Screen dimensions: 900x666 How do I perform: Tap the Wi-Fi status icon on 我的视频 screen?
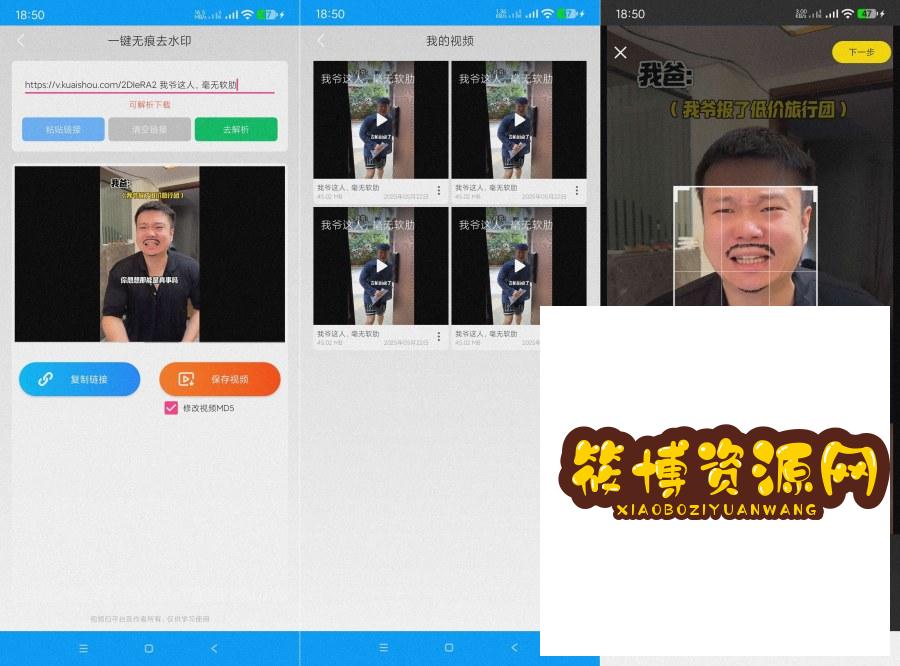click(x=548, y=14)
